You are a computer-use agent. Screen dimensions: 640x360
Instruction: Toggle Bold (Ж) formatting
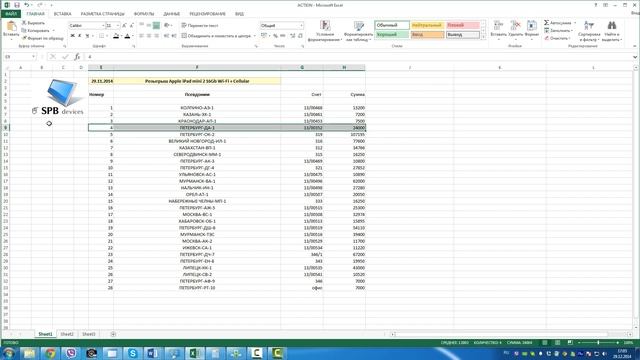[x=72, y=36]
